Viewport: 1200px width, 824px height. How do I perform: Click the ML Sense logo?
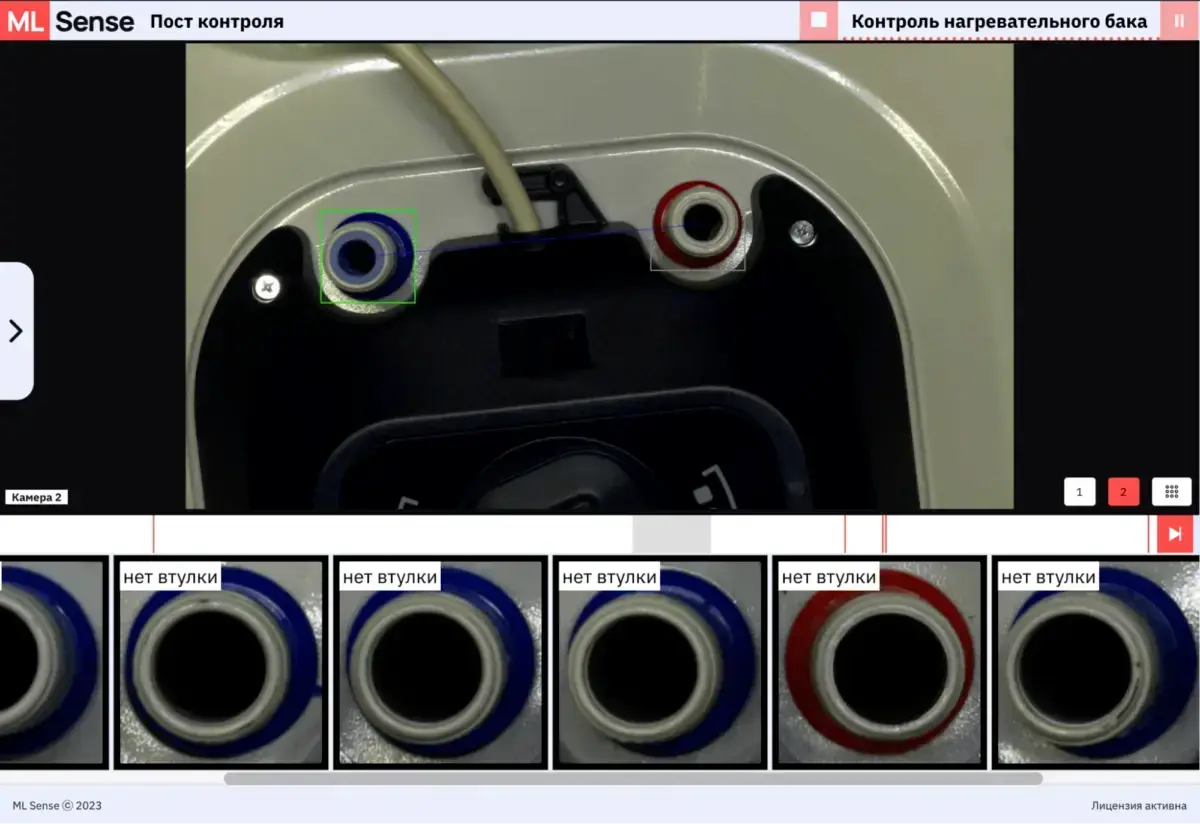[67, 21]
